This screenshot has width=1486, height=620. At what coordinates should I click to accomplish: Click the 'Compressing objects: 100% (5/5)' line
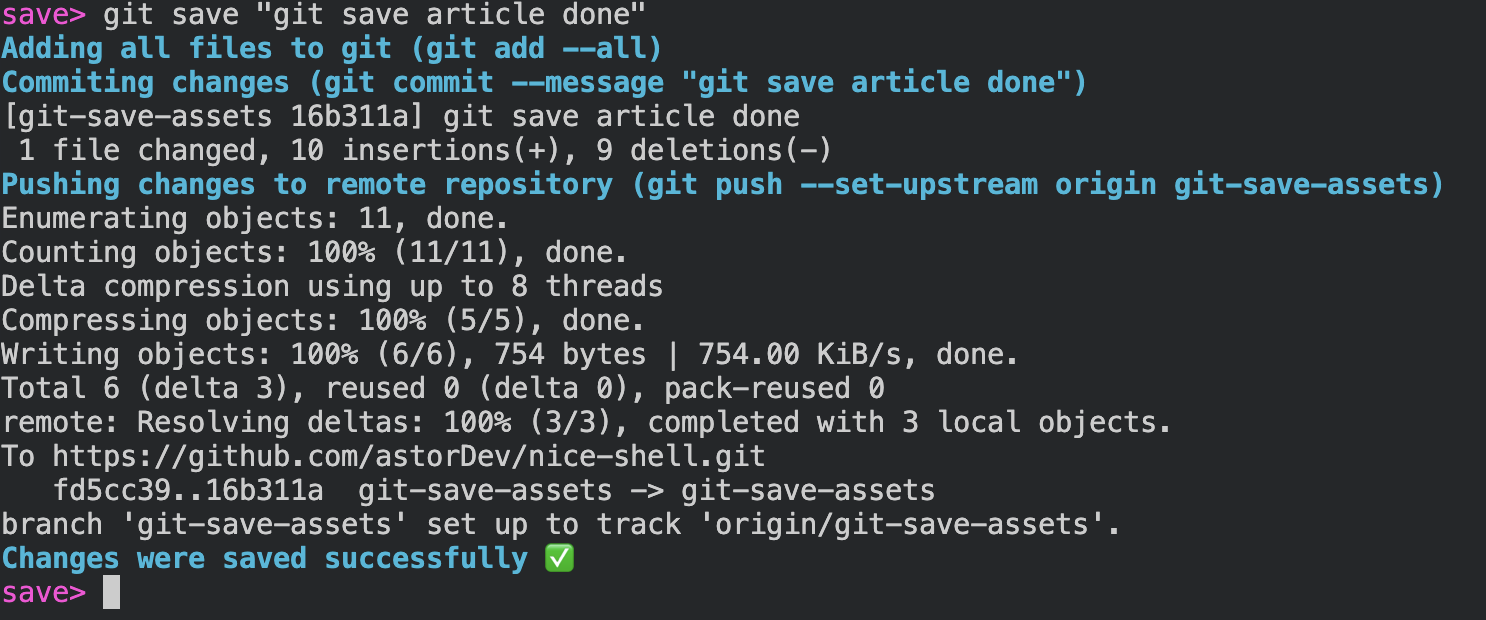[323, 320]
